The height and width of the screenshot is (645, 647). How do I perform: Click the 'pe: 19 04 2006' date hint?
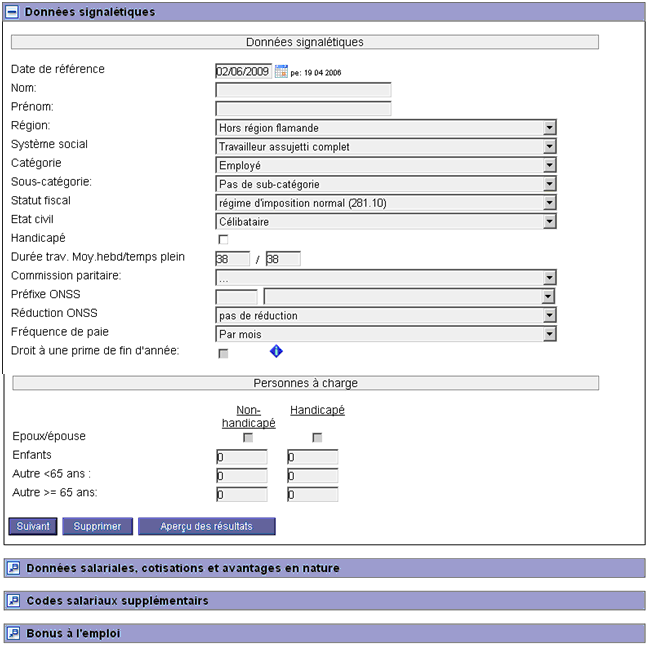point(316,73)
